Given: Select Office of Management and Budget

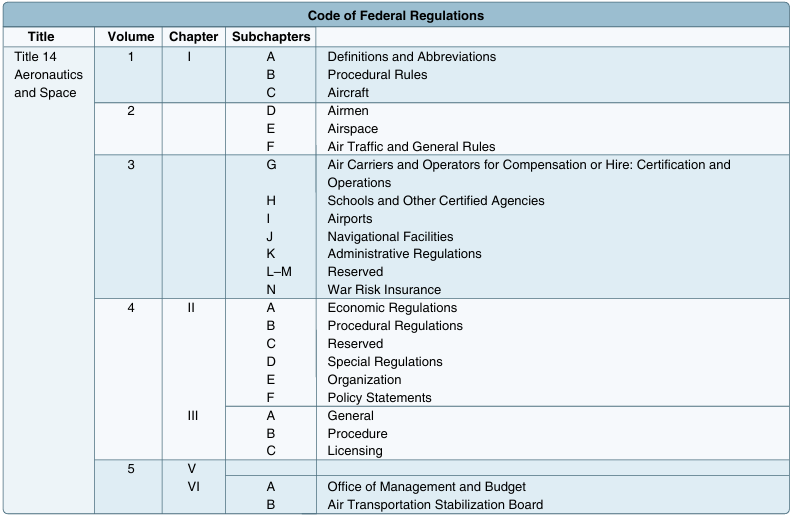Looking at the screenshot, I should click(426, 486).
